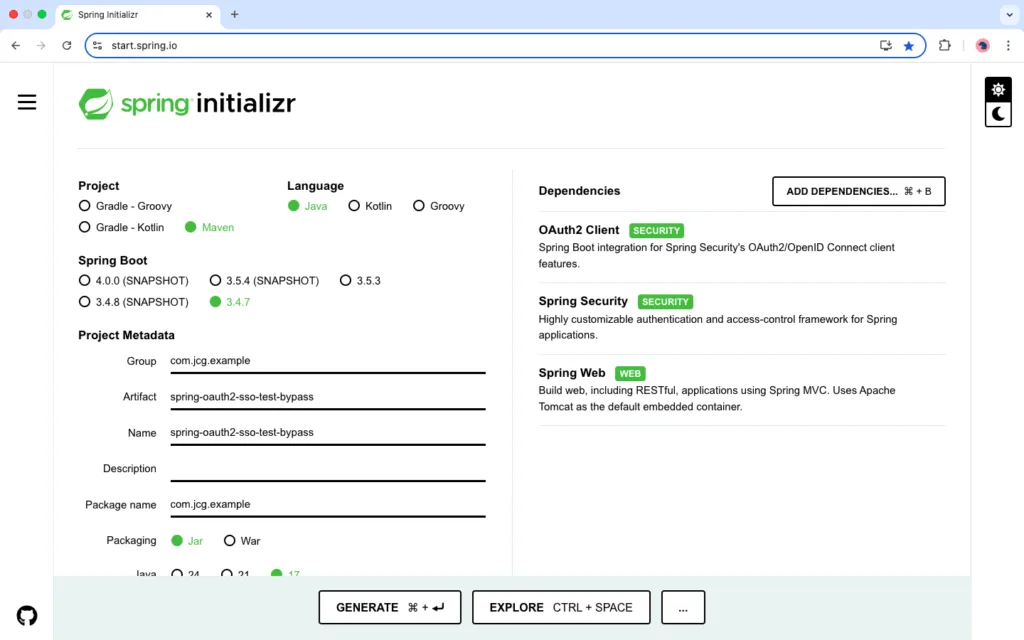The height and width of the screenshot is (640, 1024).
Task: Click the Dependencies heading
Action: point(579,191)
